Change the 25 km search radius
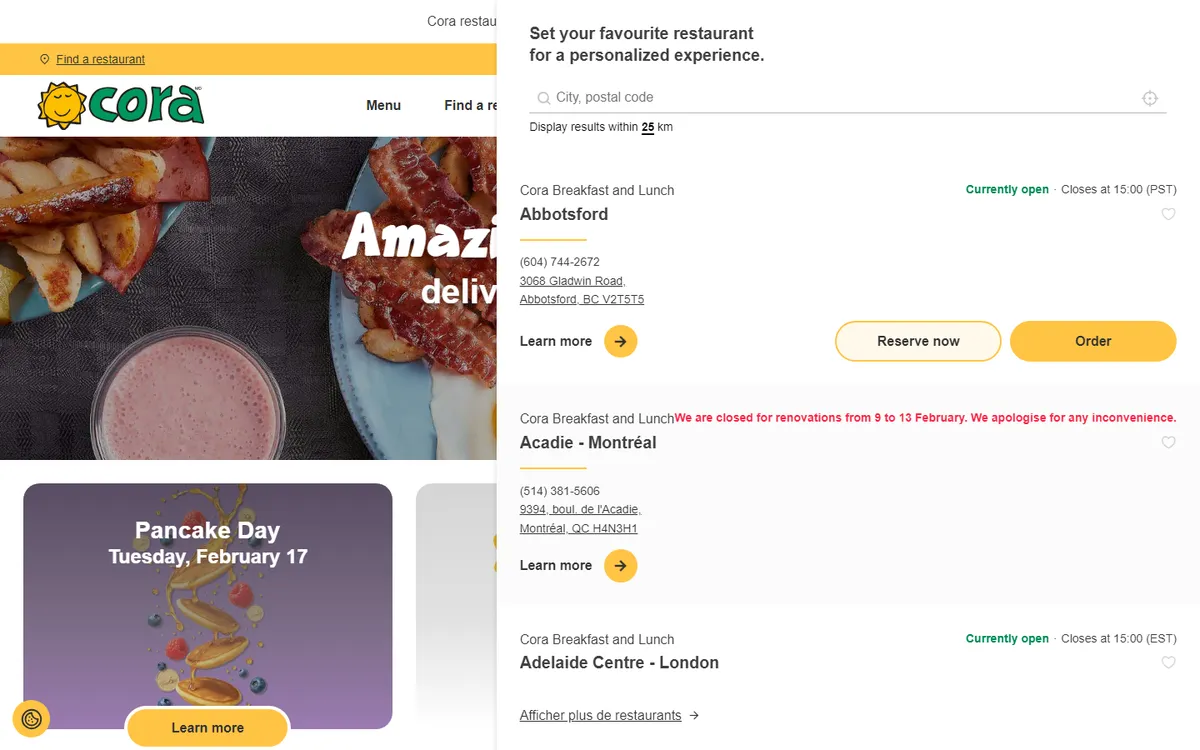This screenshot has height=750, width=1200. click(x=648, y=128)
